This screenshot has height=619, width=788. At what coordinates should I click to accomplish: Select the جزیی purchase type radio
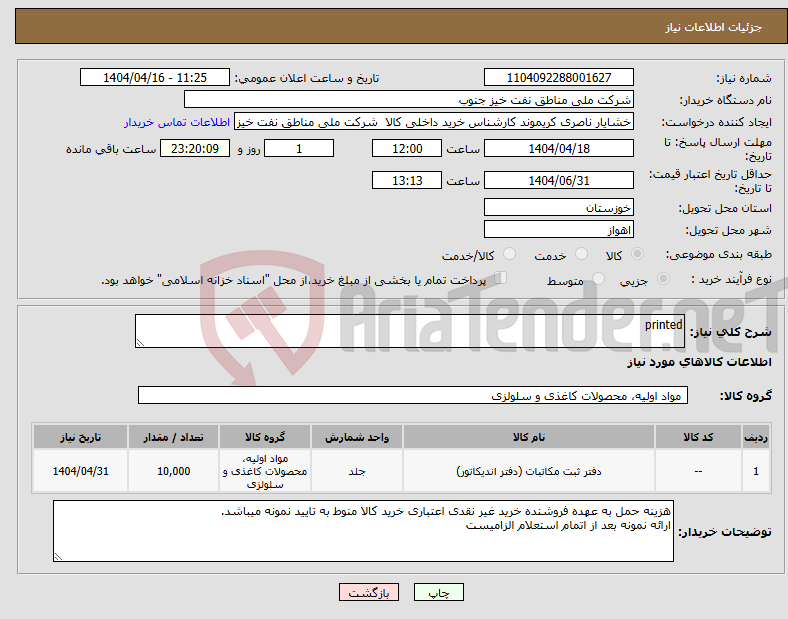pyautogui.click(x=663, y=278)
